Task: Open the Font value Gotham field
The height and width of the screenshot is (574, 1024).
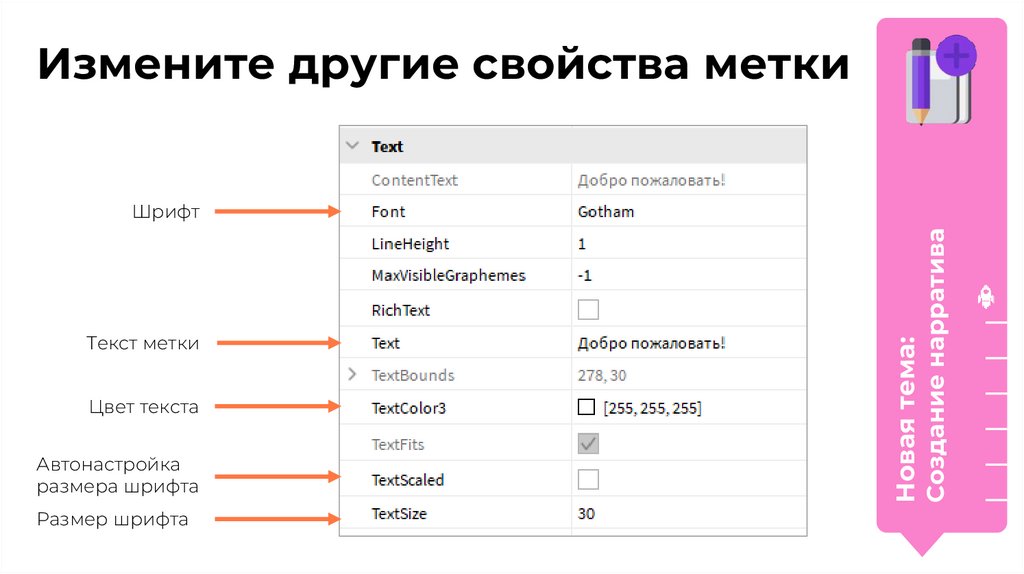Action: tap(688, 212)
